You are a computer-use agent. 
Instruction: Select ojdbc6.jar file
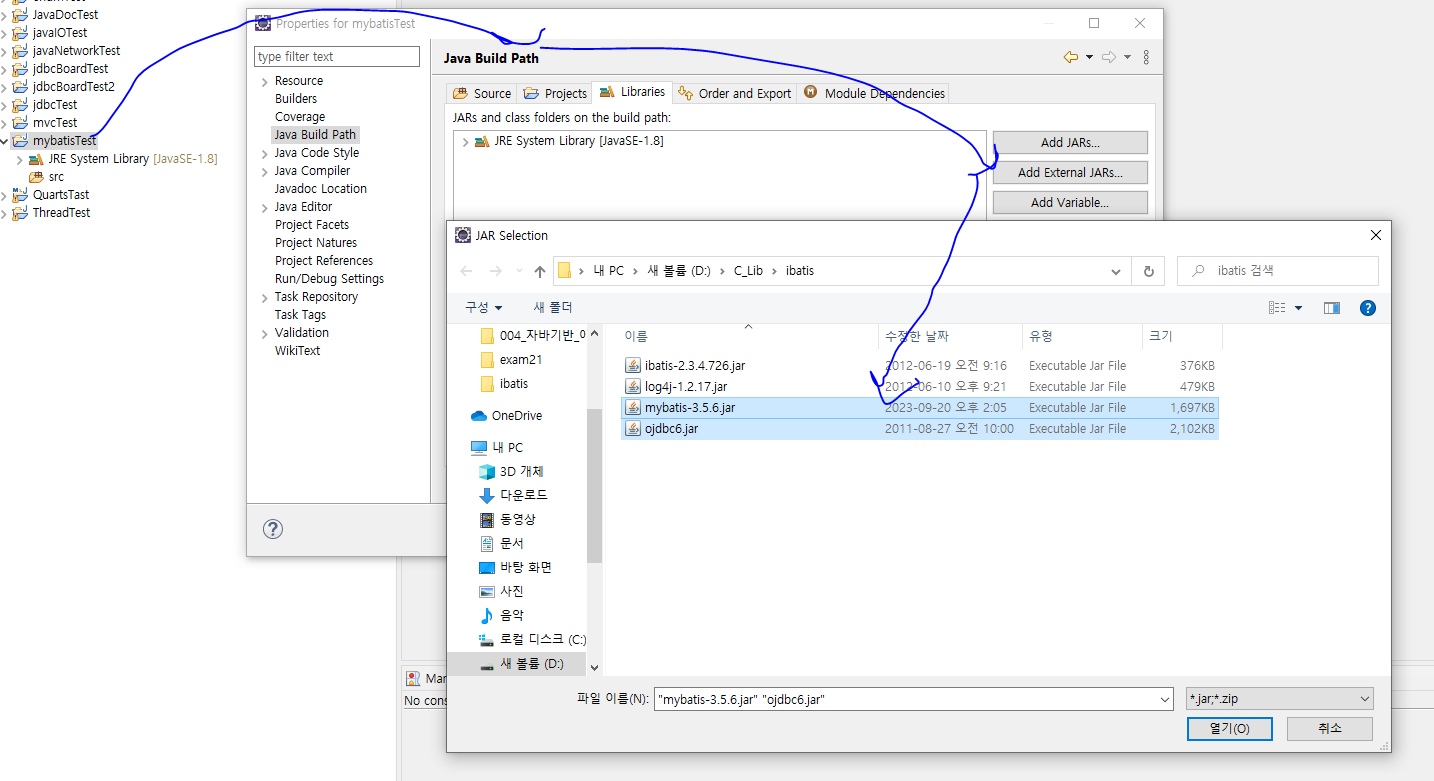(920, 429)
